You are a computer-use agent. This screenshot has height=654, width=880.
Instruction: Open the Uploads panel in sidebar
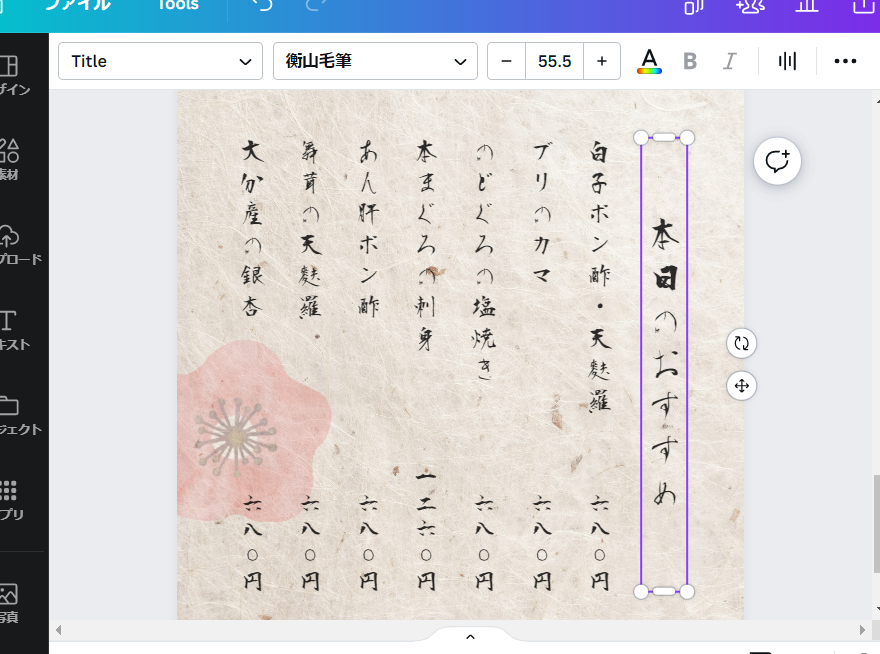click(x=20, y=245)
